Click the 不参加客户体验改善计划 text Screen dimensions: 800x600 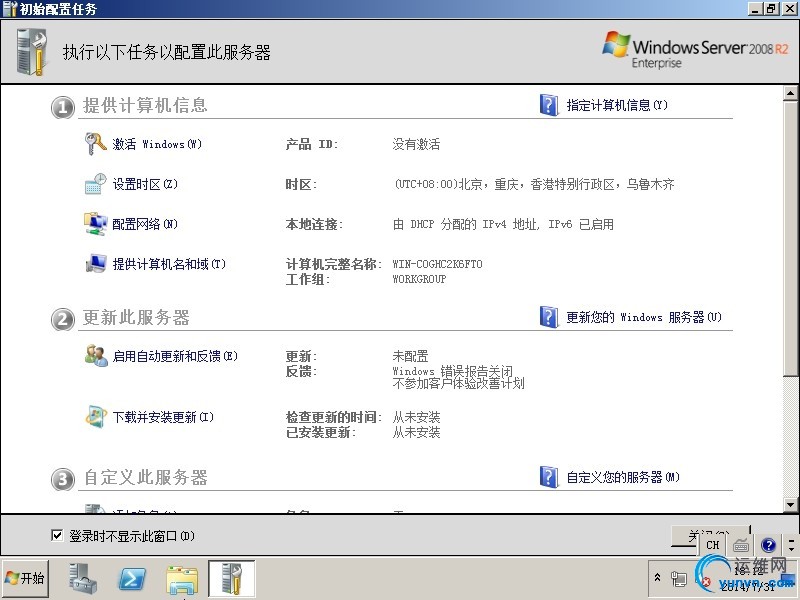click(458, 383)
